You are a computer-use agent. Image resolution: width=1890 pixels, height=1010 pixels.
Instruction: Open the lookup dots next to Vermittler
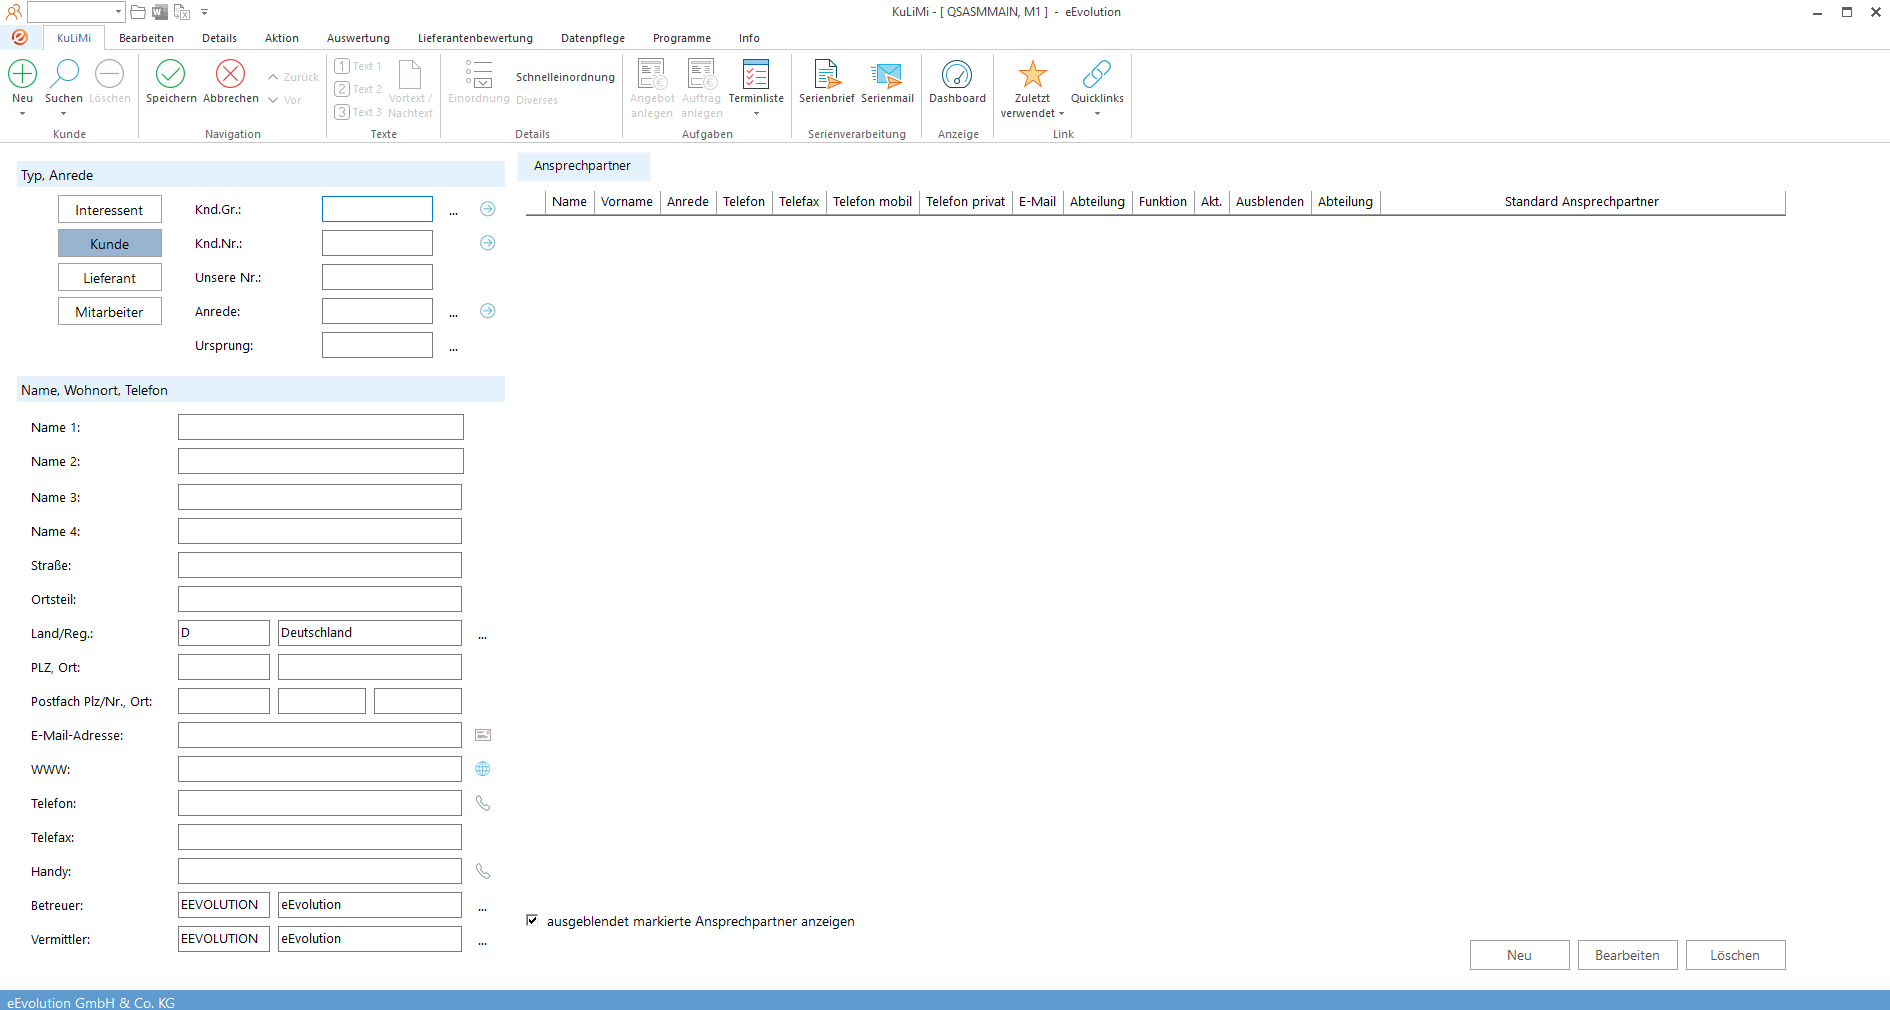[482, 942]
